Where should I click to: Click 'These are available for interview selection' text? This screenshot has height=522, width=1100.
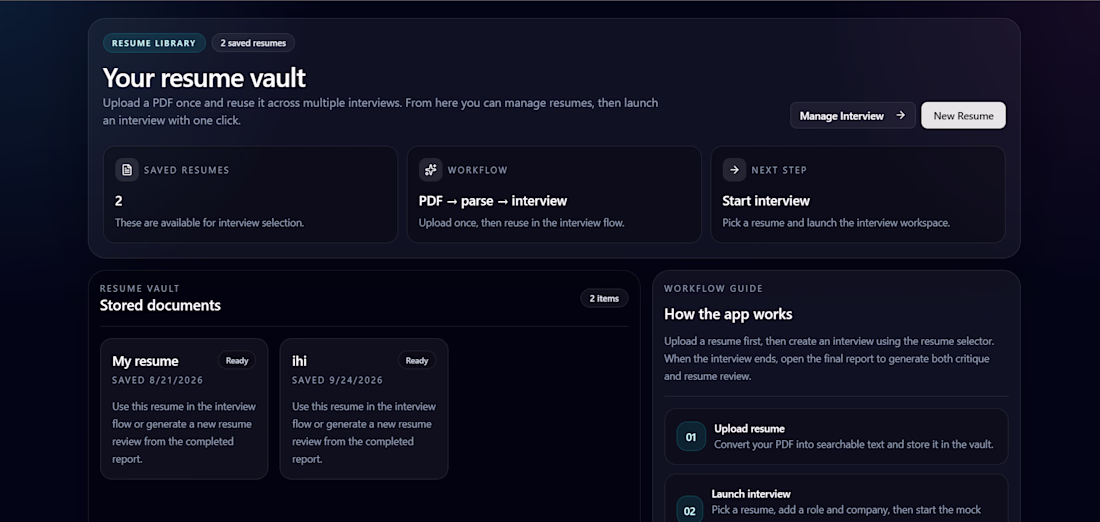click(x=210, y=223)
